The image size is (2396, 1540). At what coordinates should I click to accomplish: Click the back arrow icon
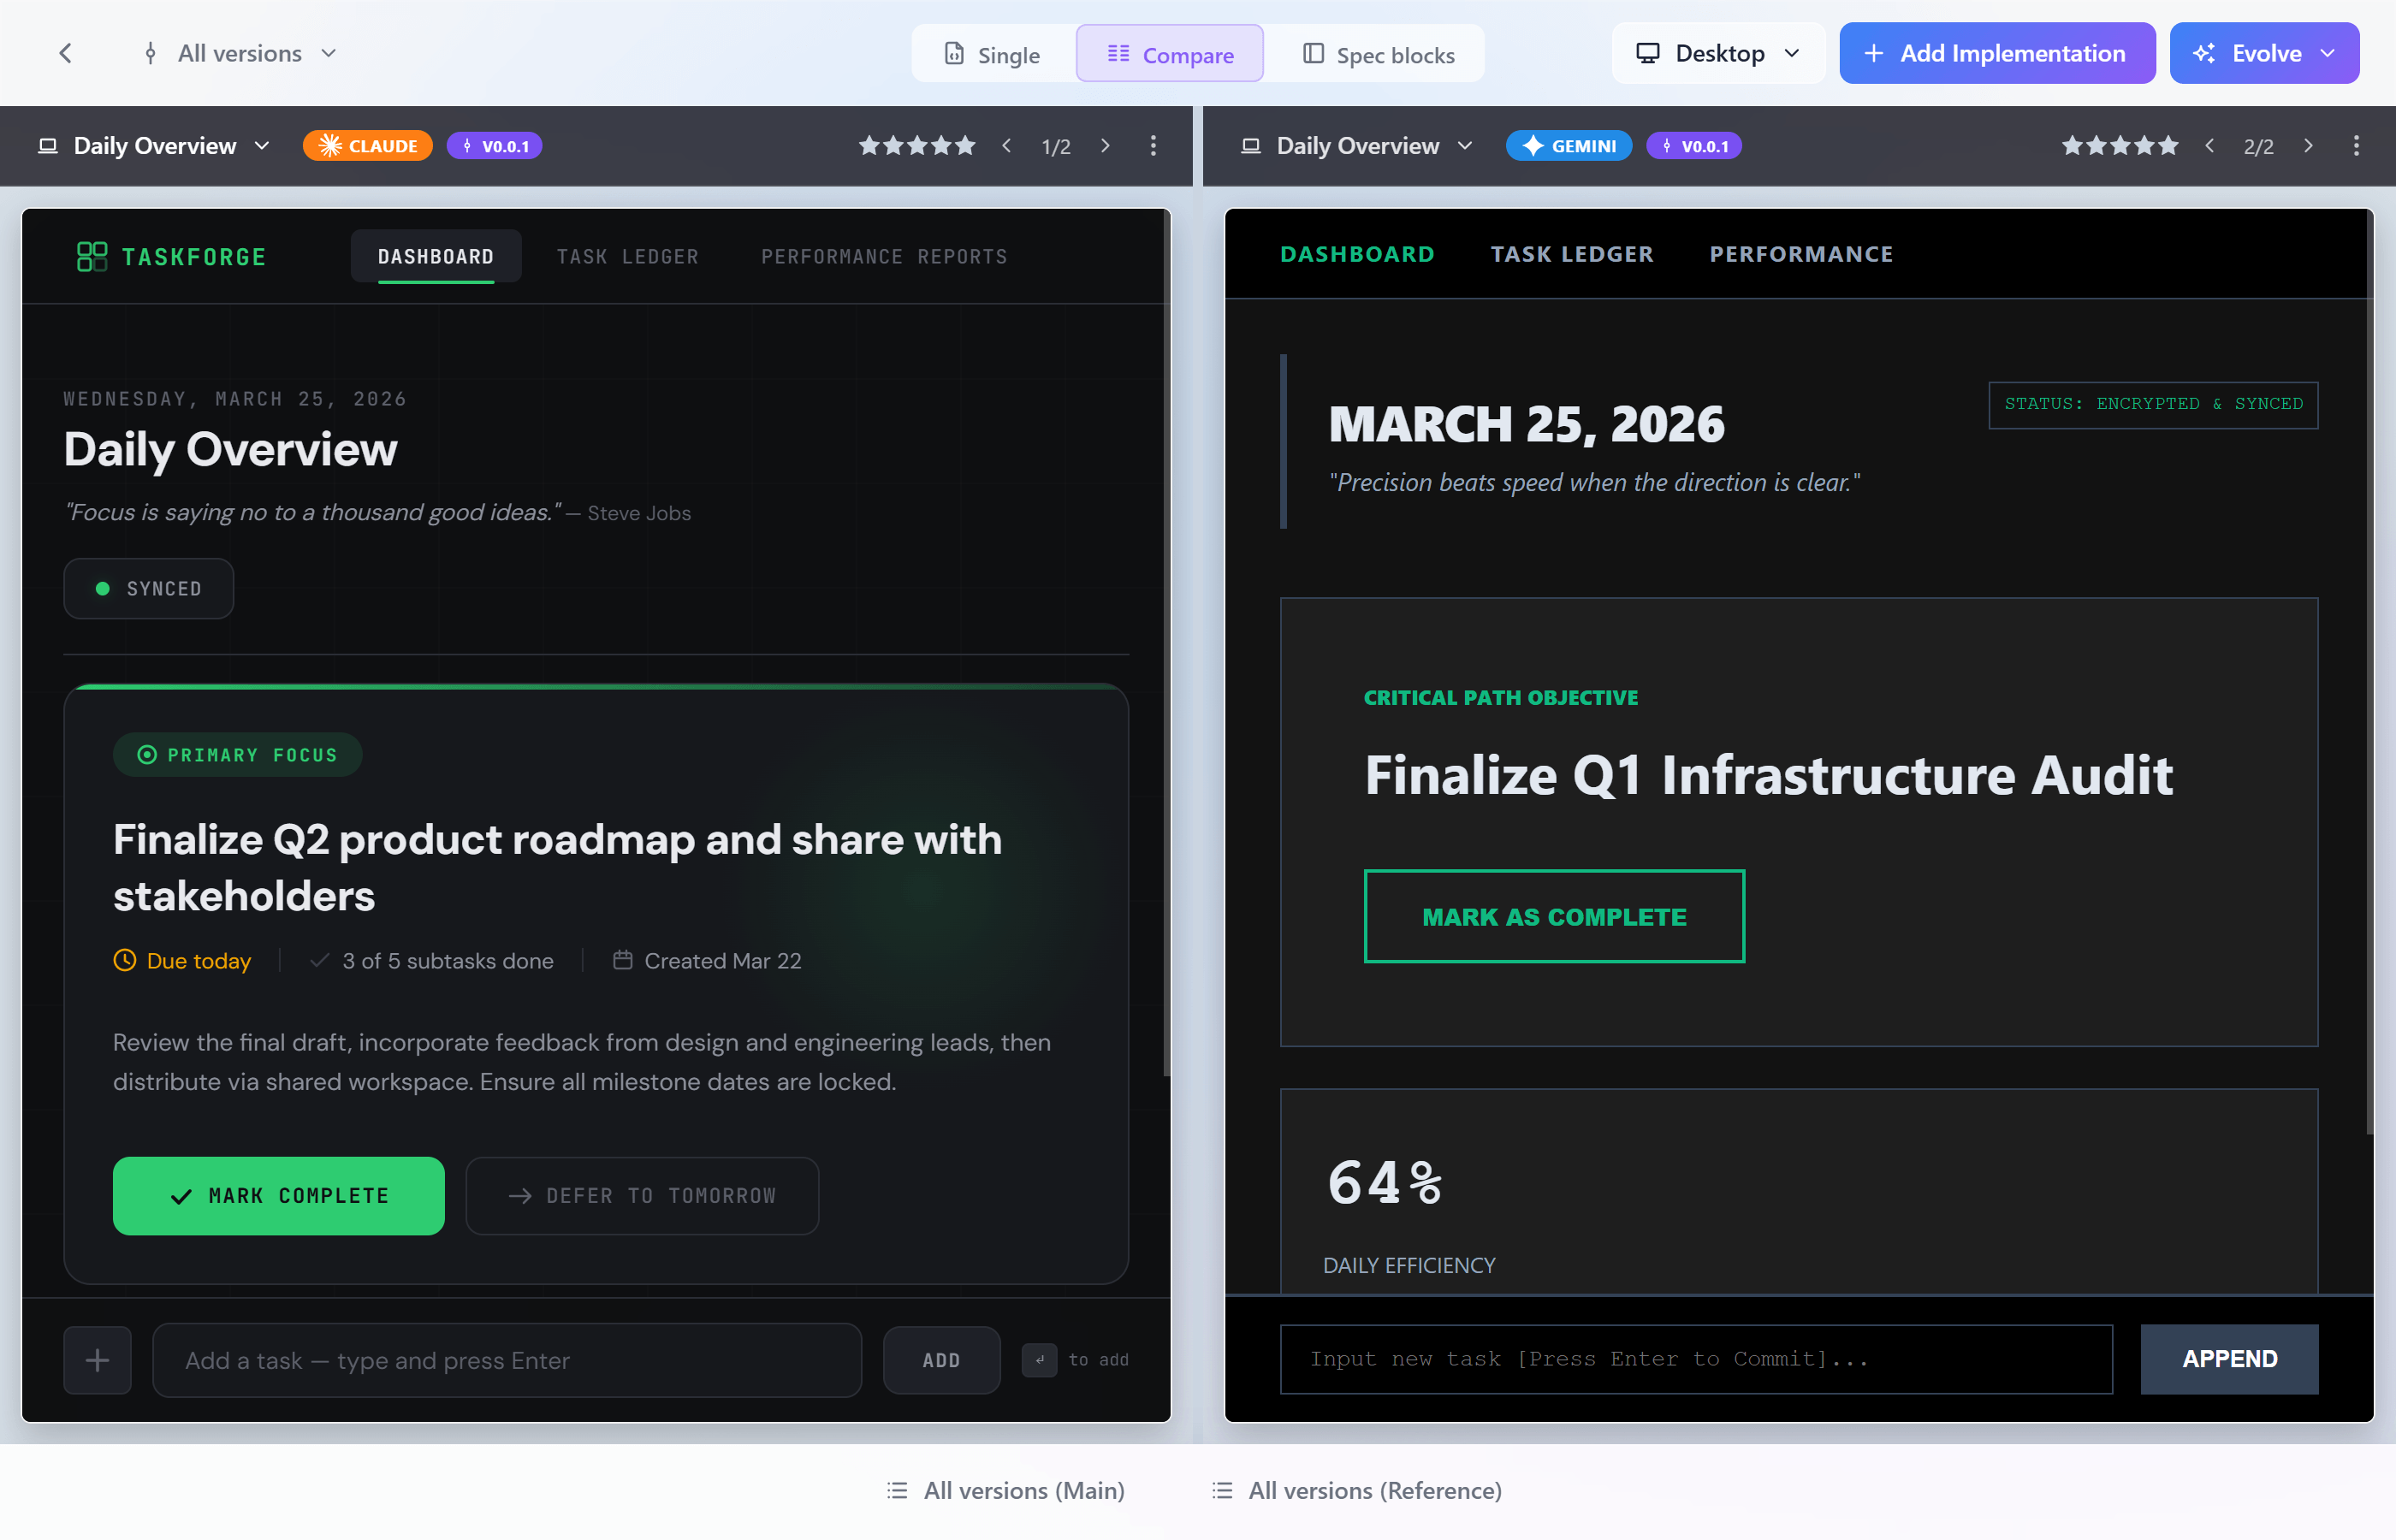(x=66, y=53)
